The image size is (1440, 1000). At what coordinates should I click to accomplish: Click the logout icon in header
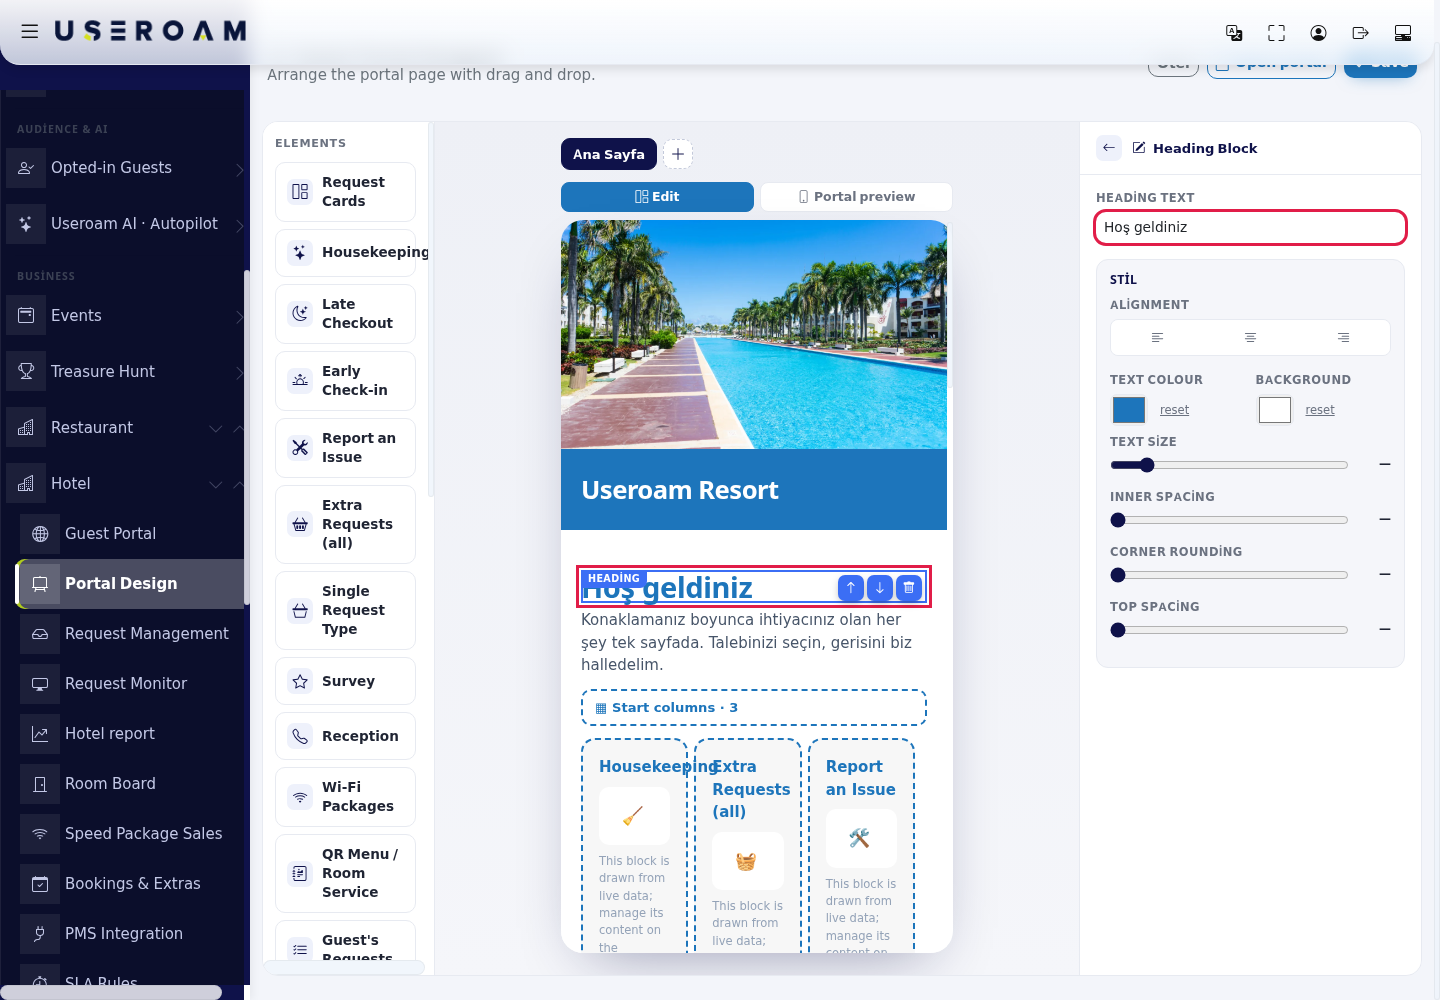point(1360,33)
